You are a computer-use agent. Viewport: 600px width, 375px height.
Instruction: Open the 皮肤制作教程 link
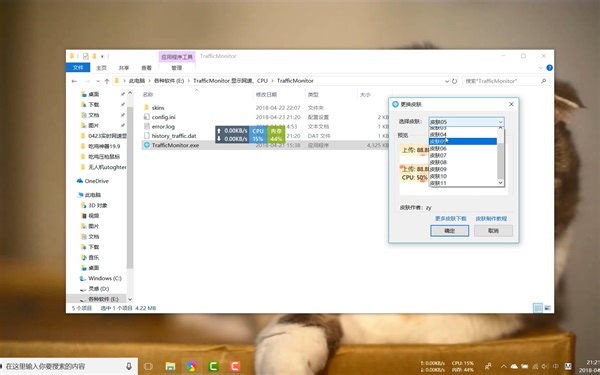pos(491,218)
